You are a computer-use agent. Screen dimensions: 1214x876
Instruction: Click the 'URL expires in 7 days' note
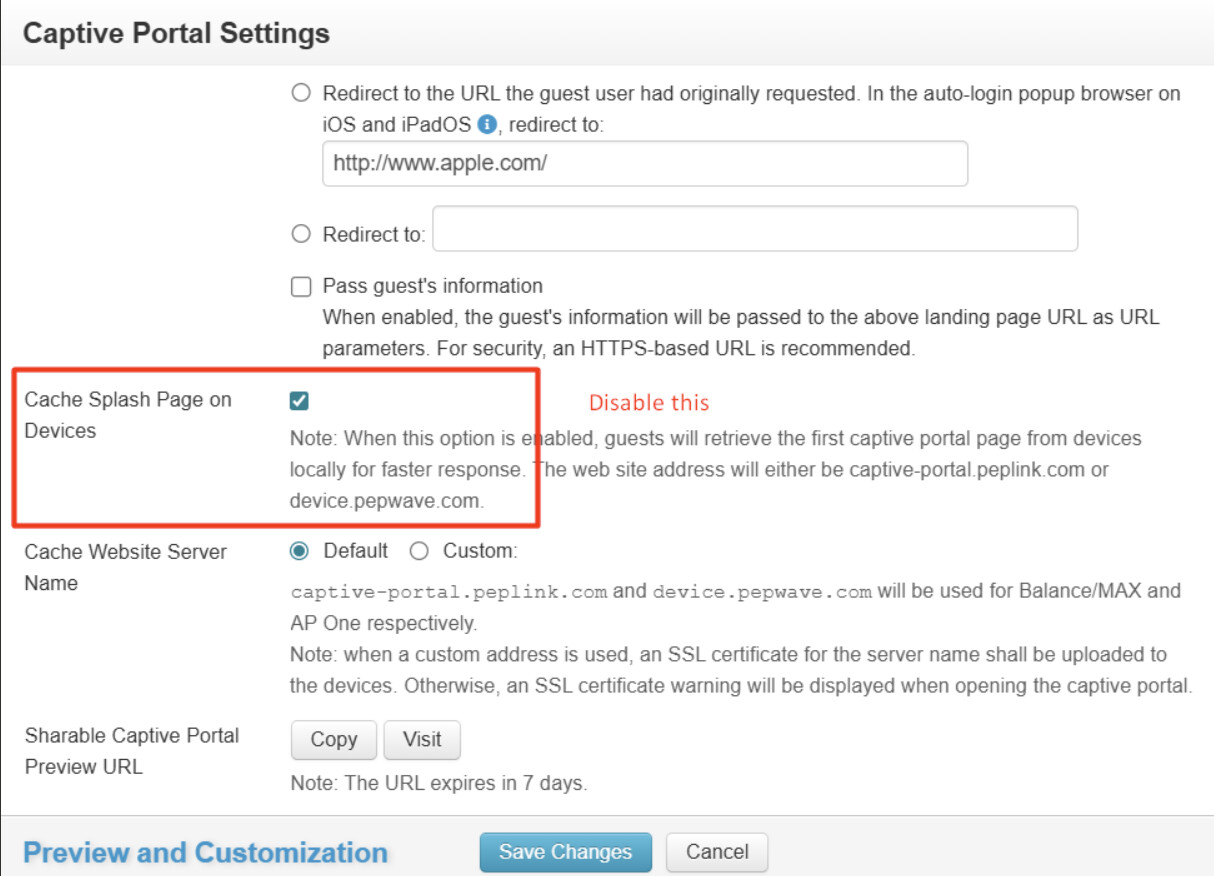pyautogui.click(x=439, y=784)
